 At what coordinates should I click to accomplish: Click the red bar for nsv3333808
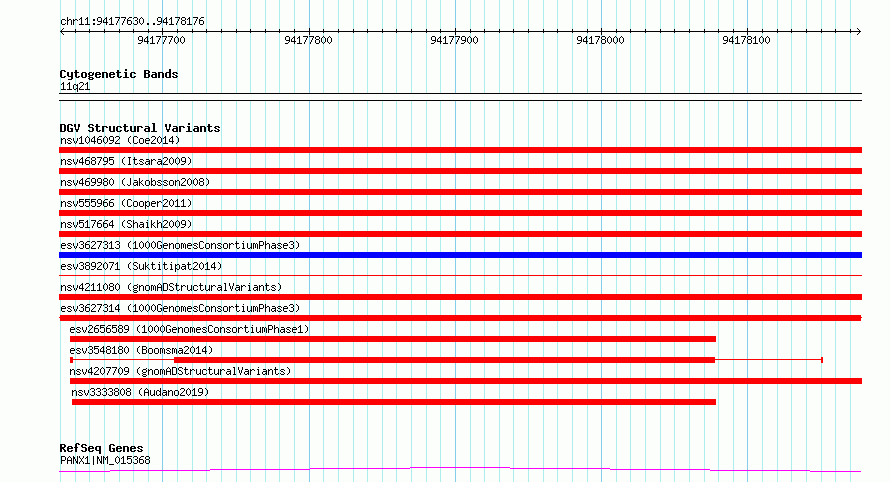394,402
